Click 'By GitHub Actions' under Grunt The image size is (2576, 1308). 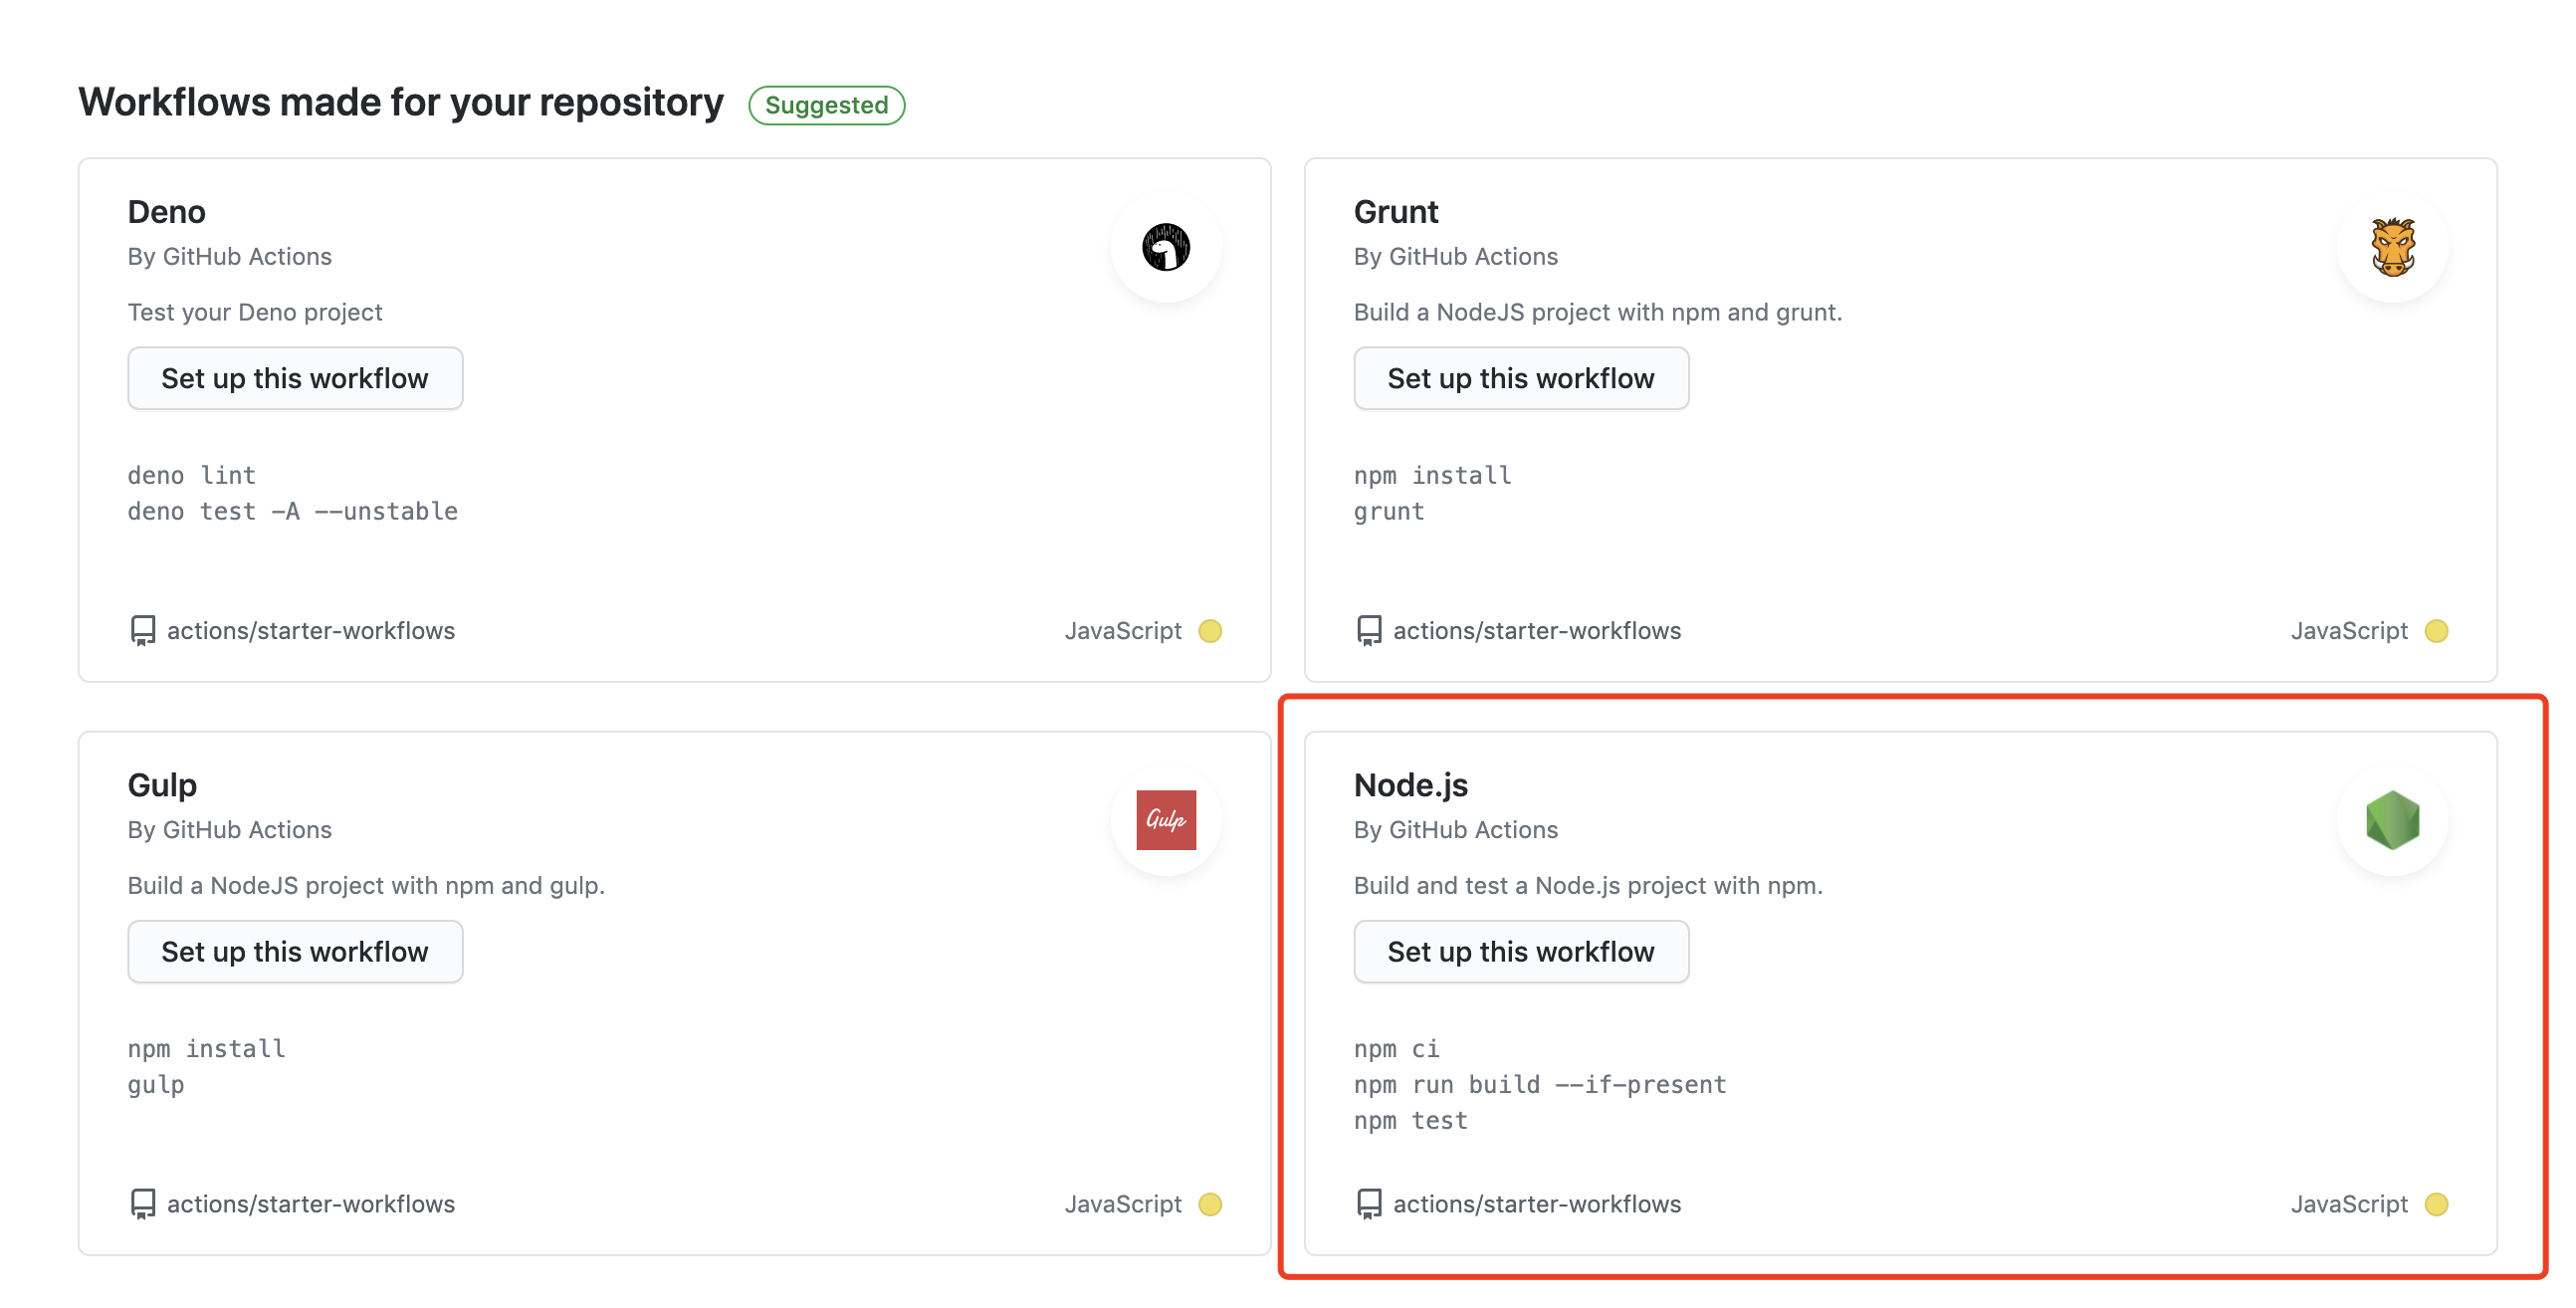coord(1456,257)
